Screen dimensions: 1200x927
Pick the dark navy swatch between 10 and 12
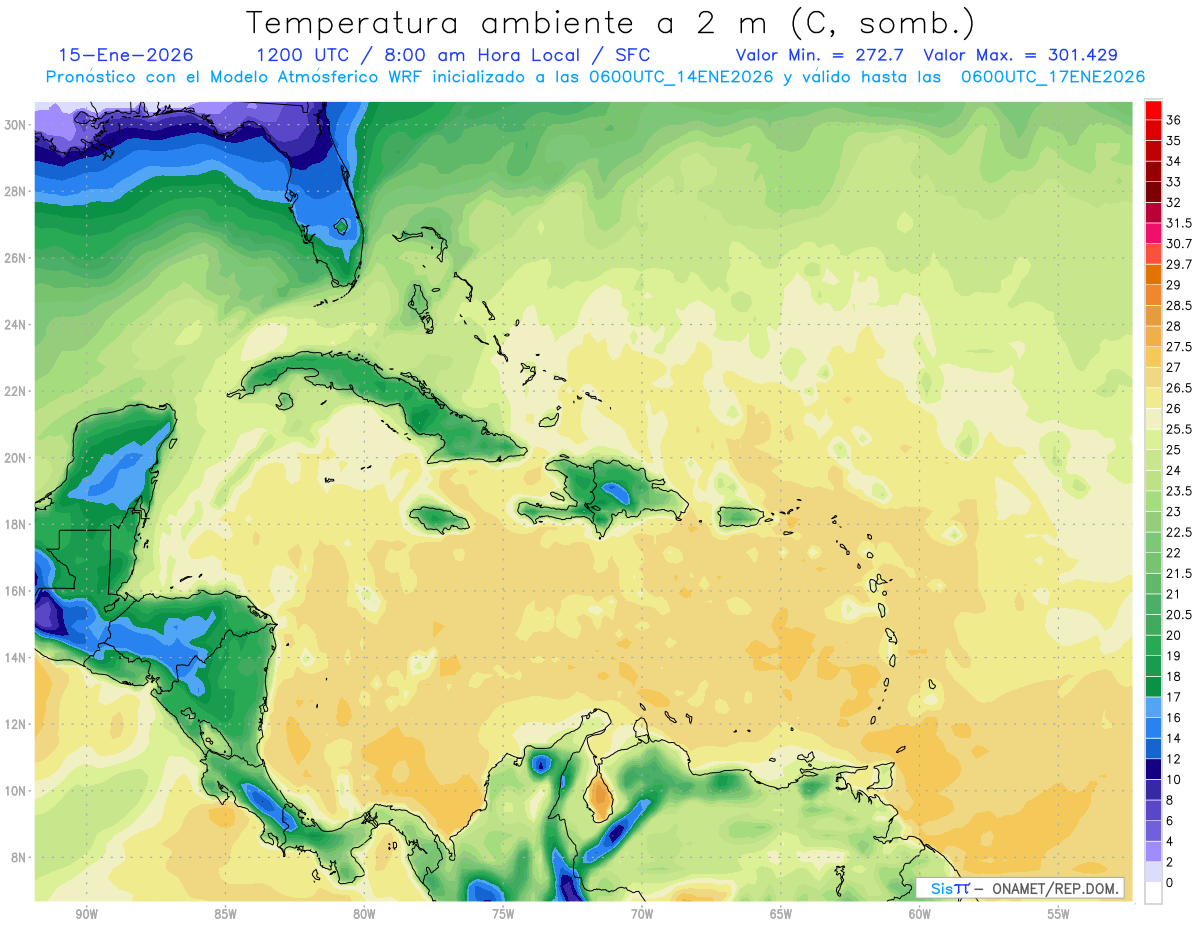[1153, 769]
